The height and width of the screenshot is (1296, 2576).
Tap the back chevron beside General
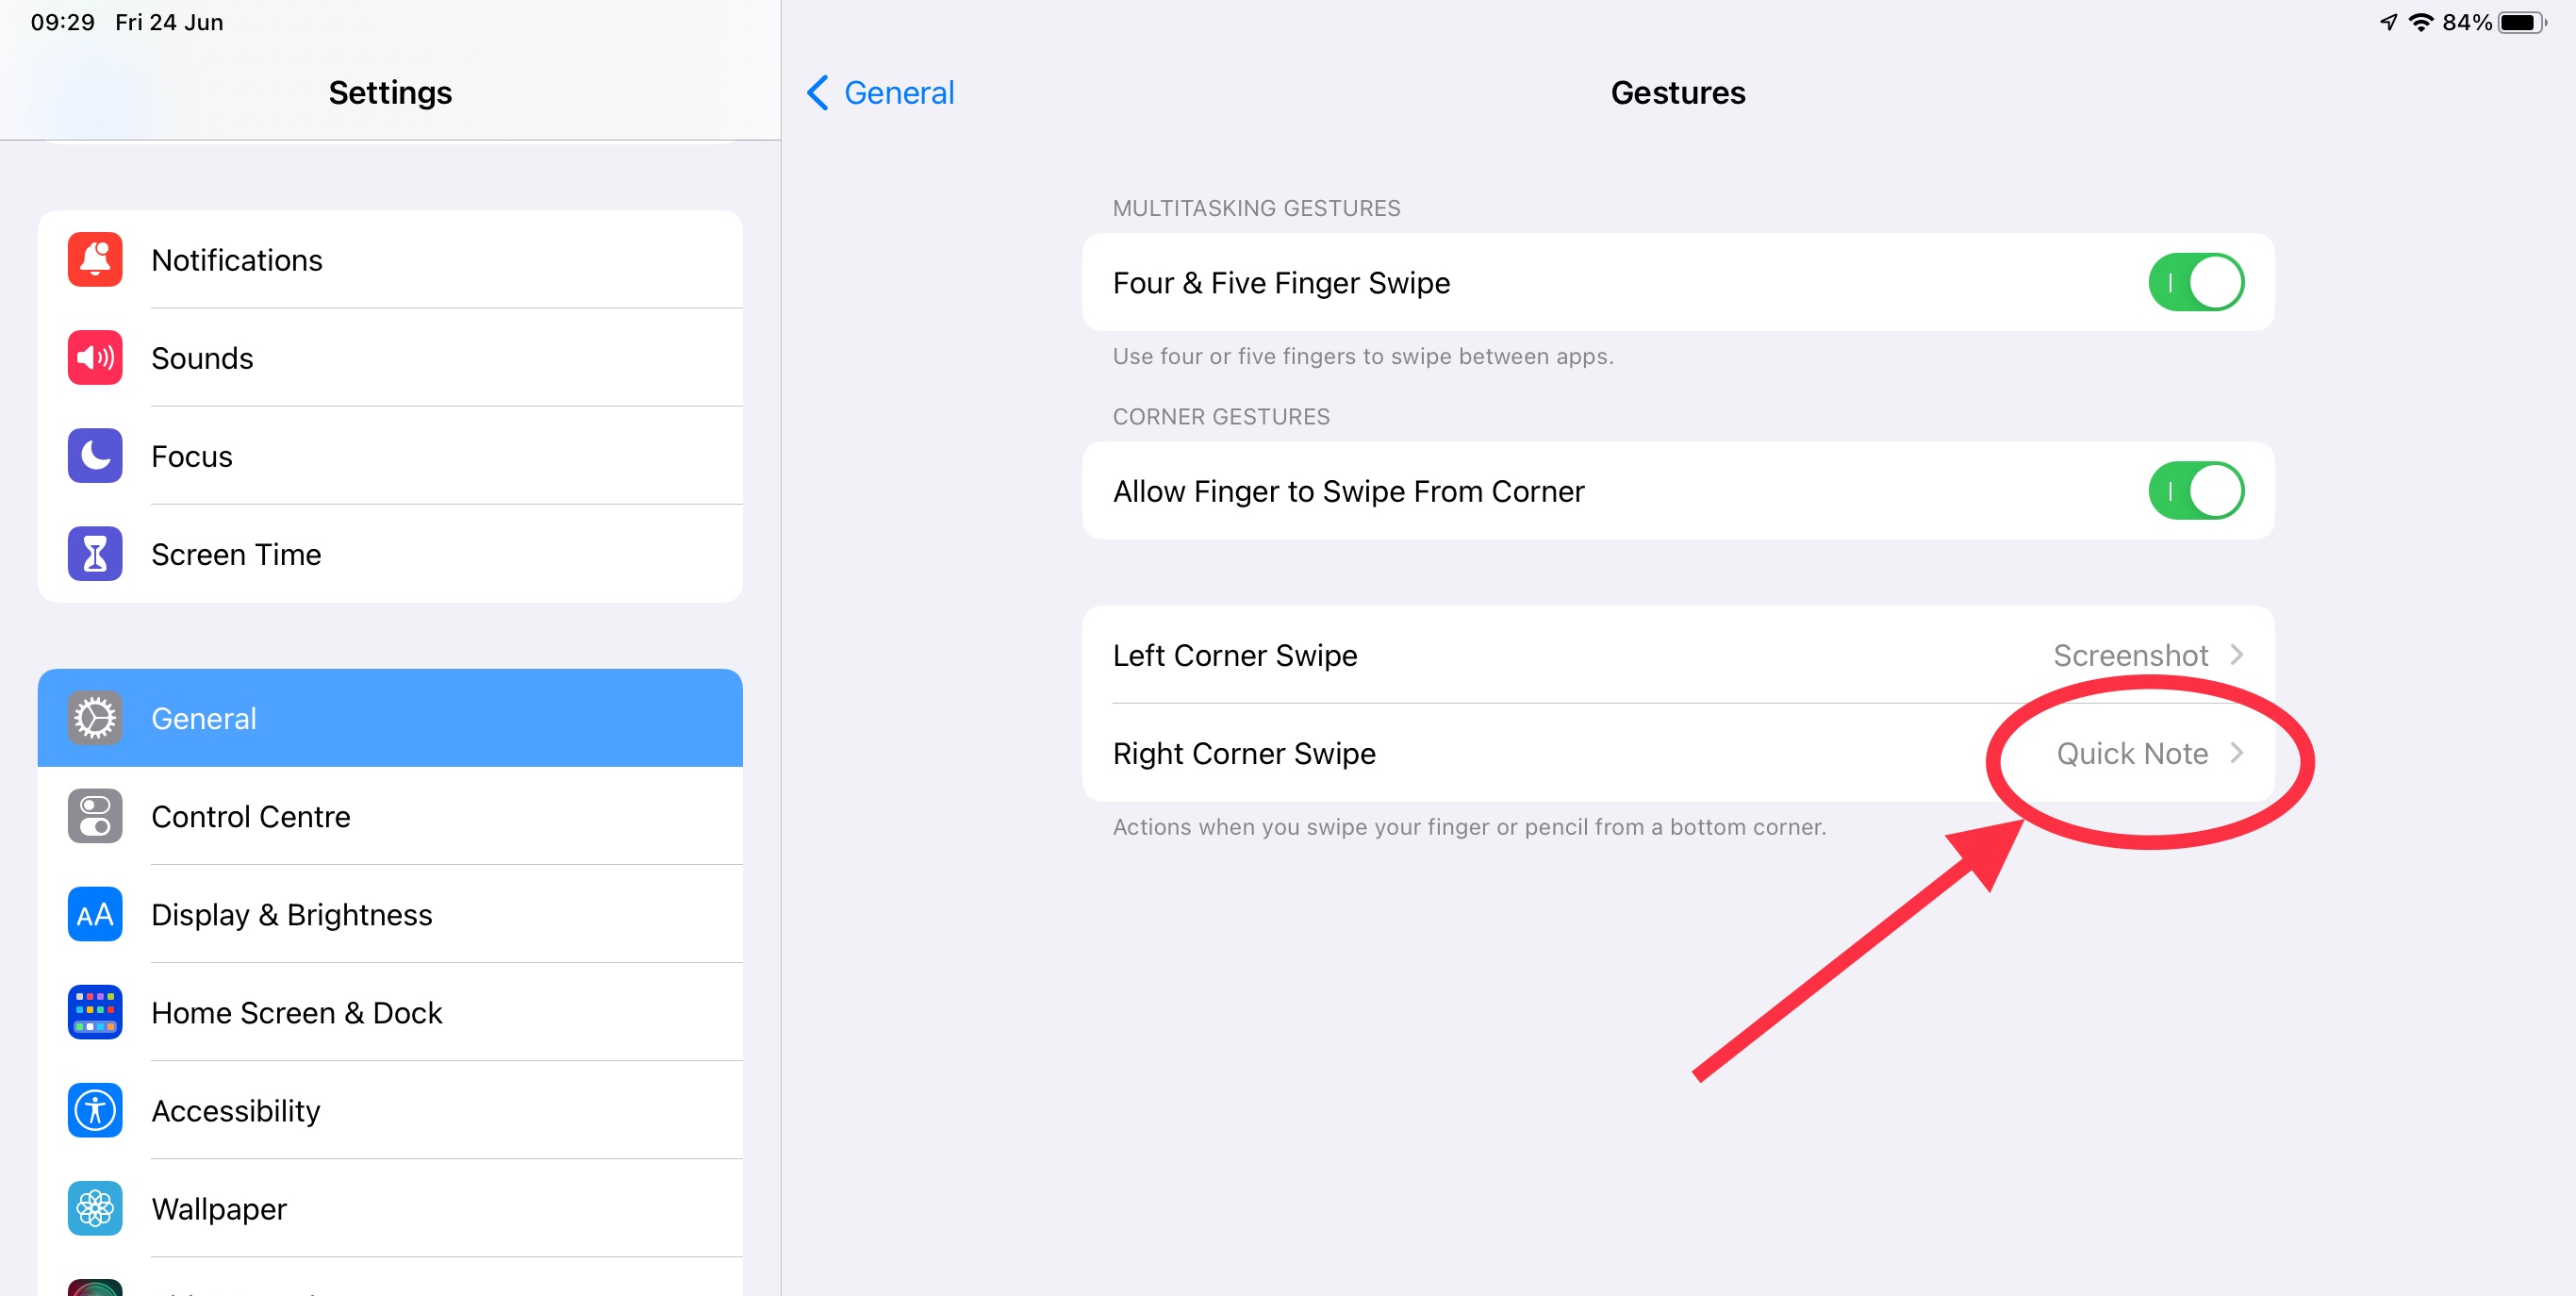(x=818, y=93)
